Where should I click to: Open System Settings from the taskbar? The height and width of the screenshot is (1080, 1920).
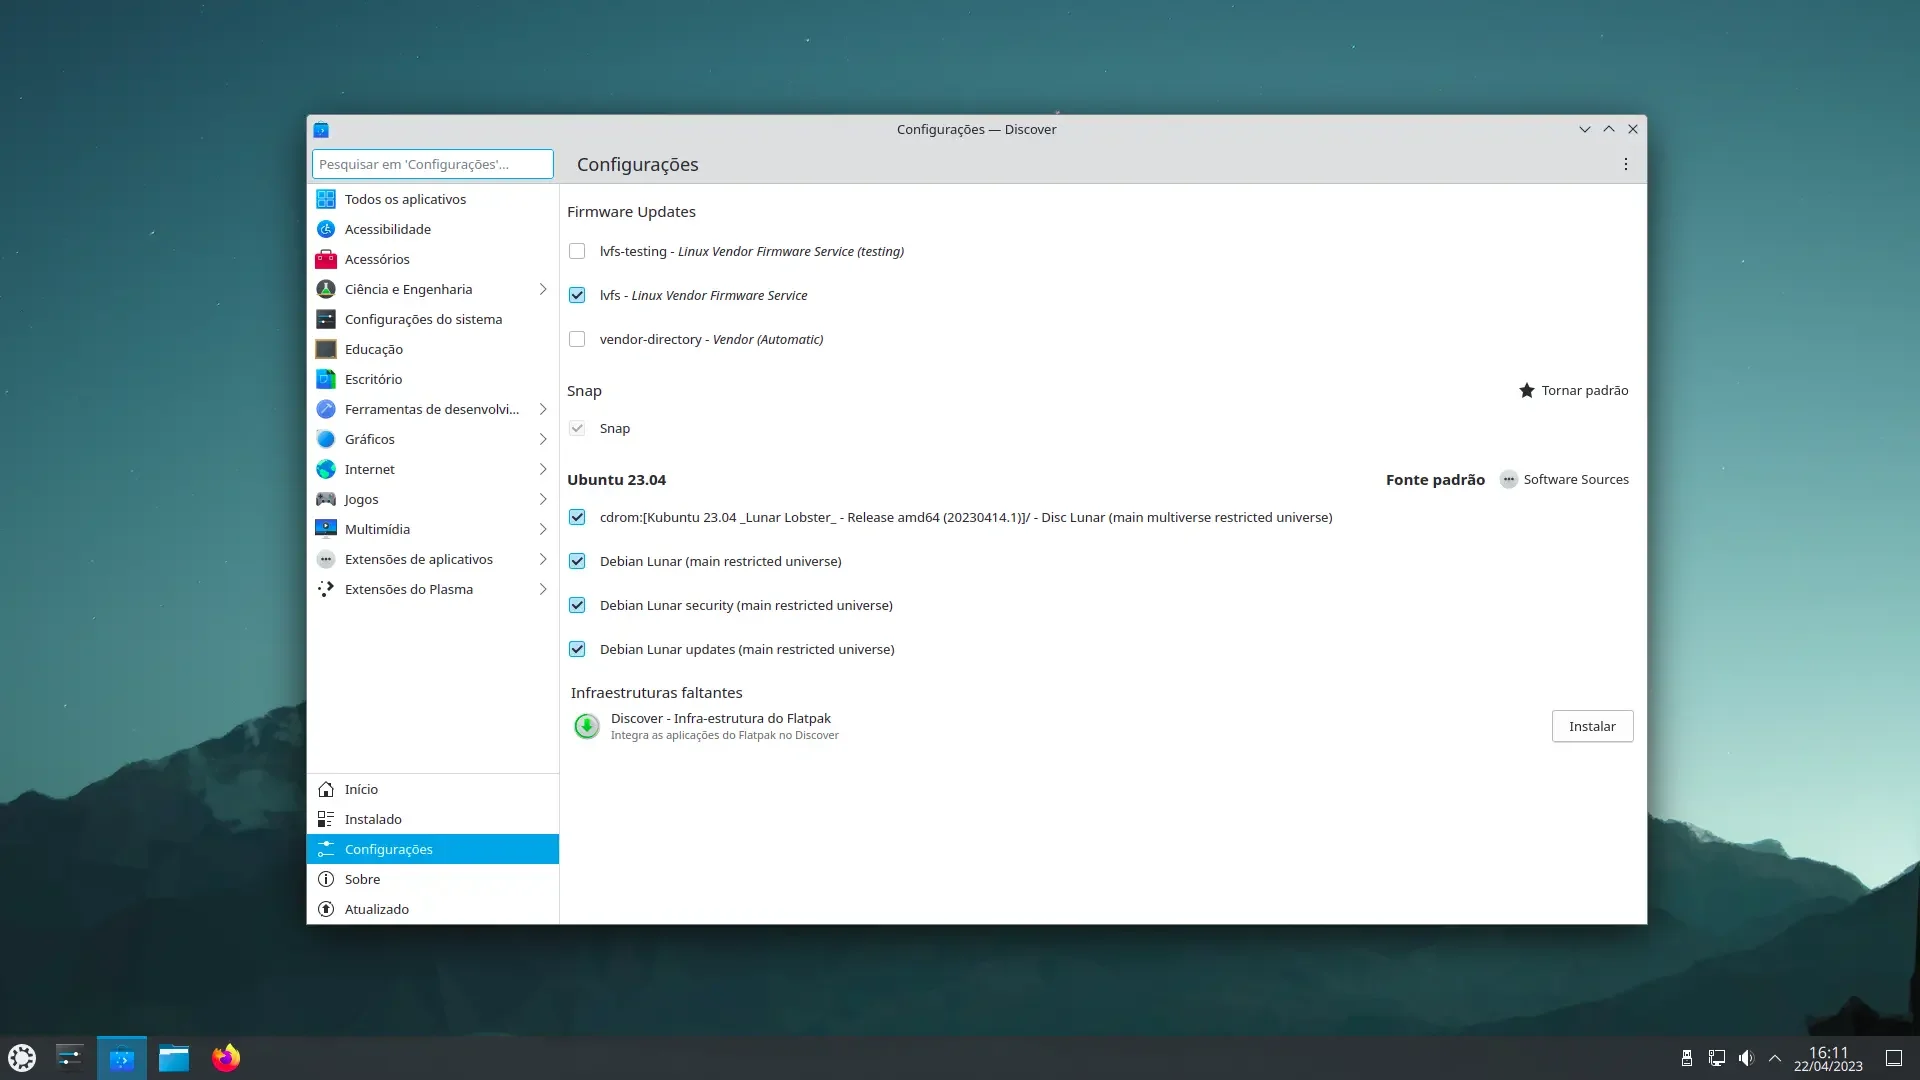pyautogui.click(x=70, y=1057)
